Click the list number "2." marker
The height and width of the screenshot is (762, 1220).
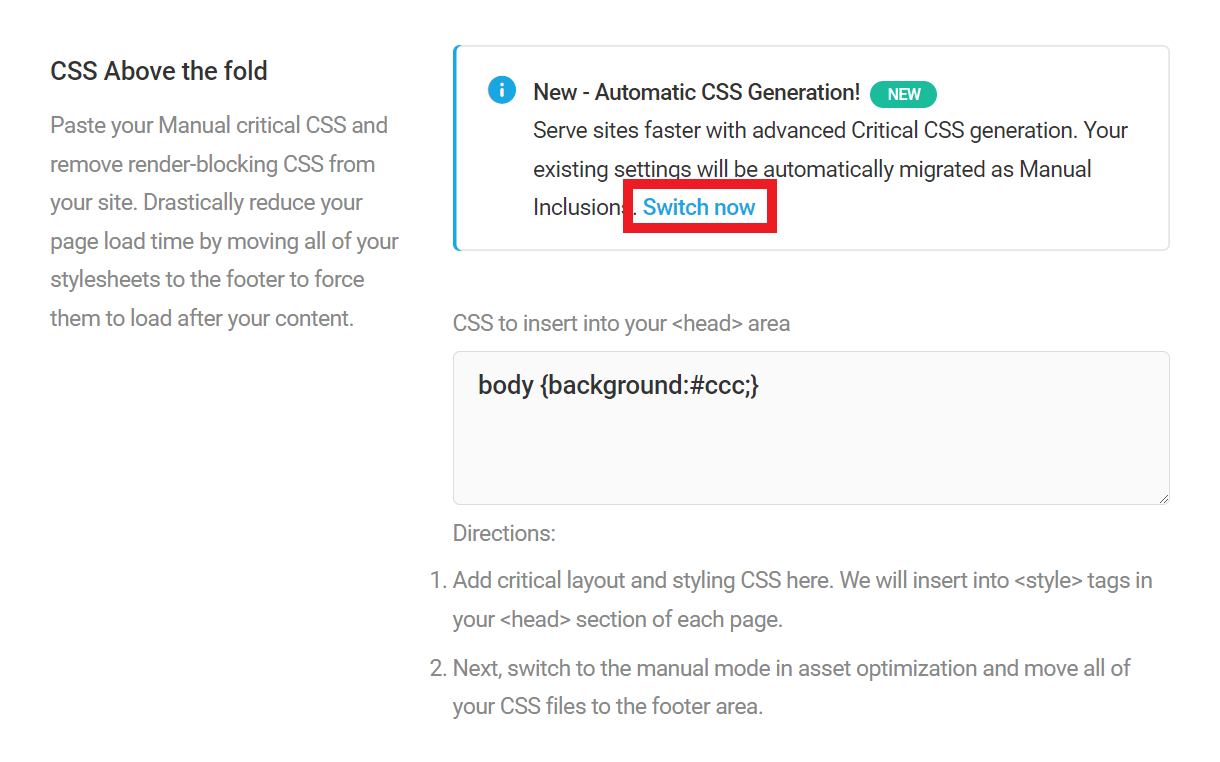coord(437,668)
